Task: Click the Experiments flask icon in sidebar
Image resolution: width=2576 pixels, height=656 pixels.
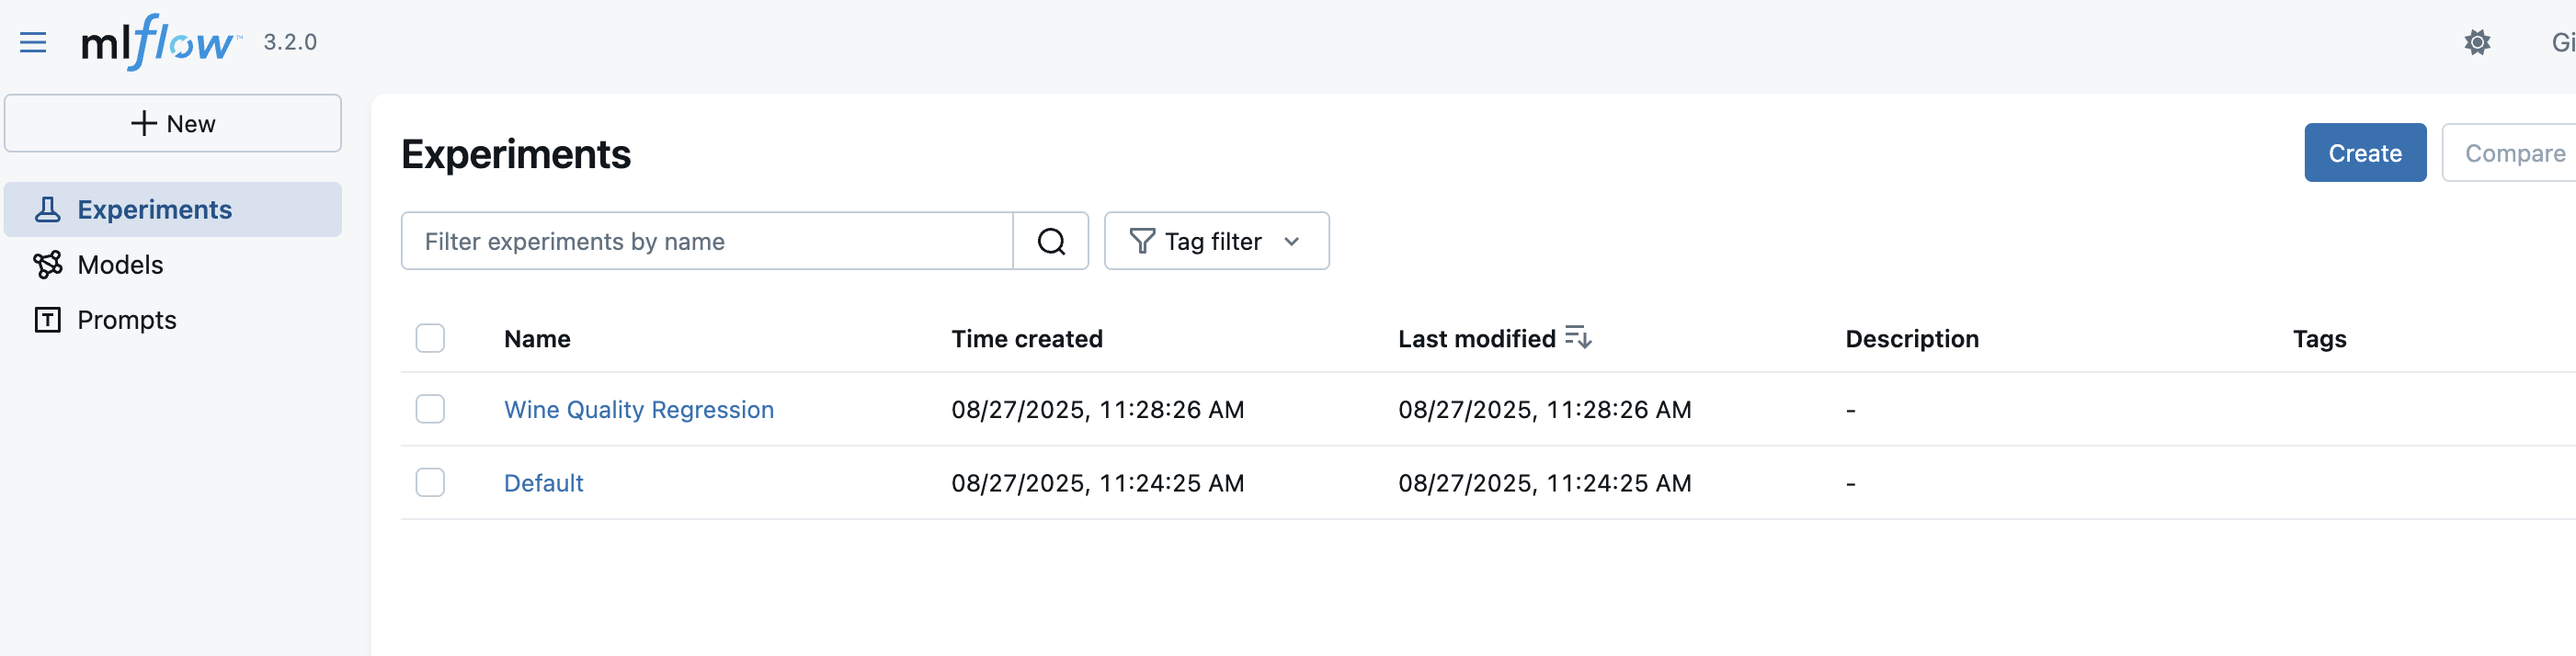Action: (x=47, y=209)
